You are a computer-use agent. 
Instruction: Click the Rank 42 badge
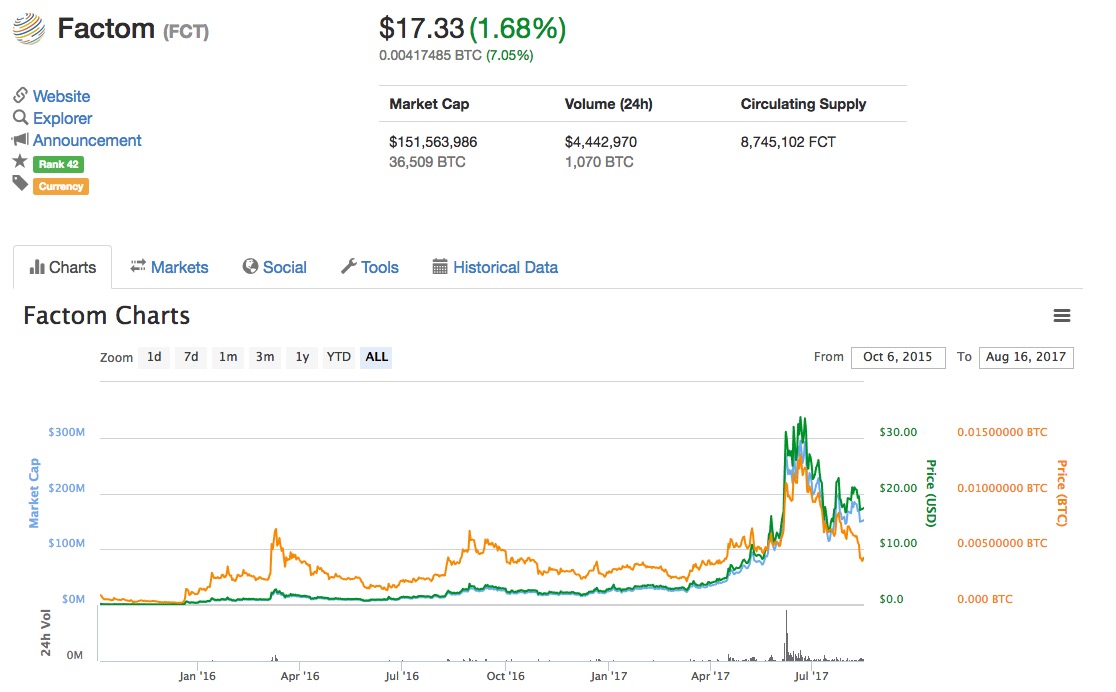pyautogui.click(x=58, y=164)
